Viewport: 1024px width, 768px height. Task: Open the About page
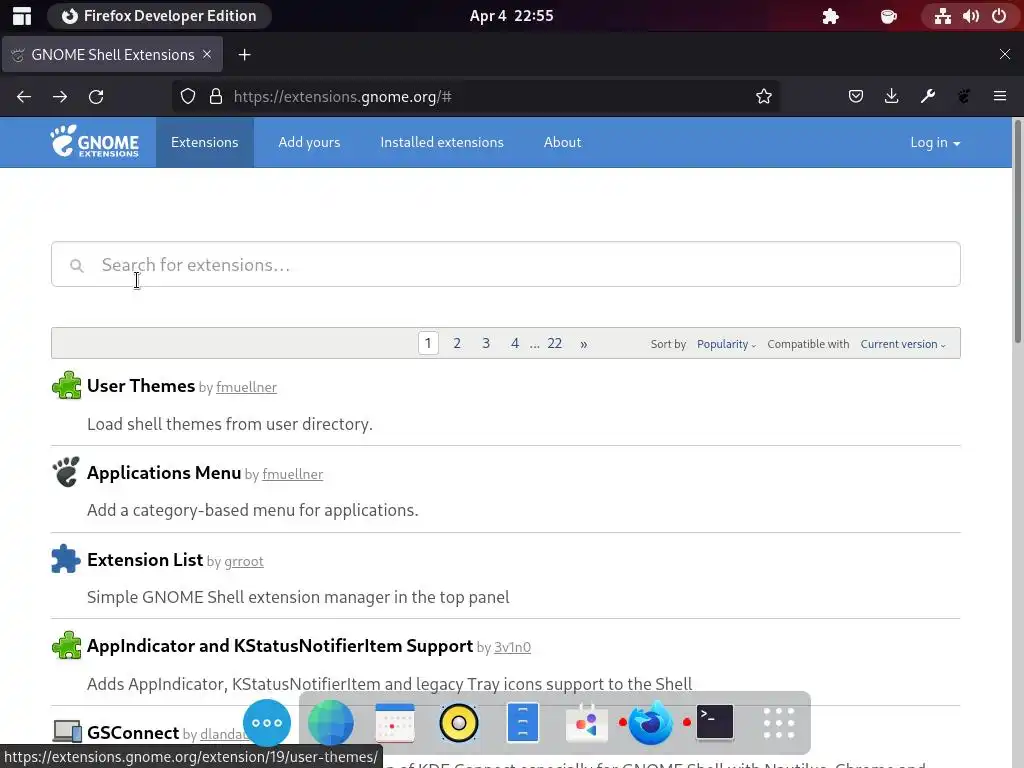[x=562, y=142]
